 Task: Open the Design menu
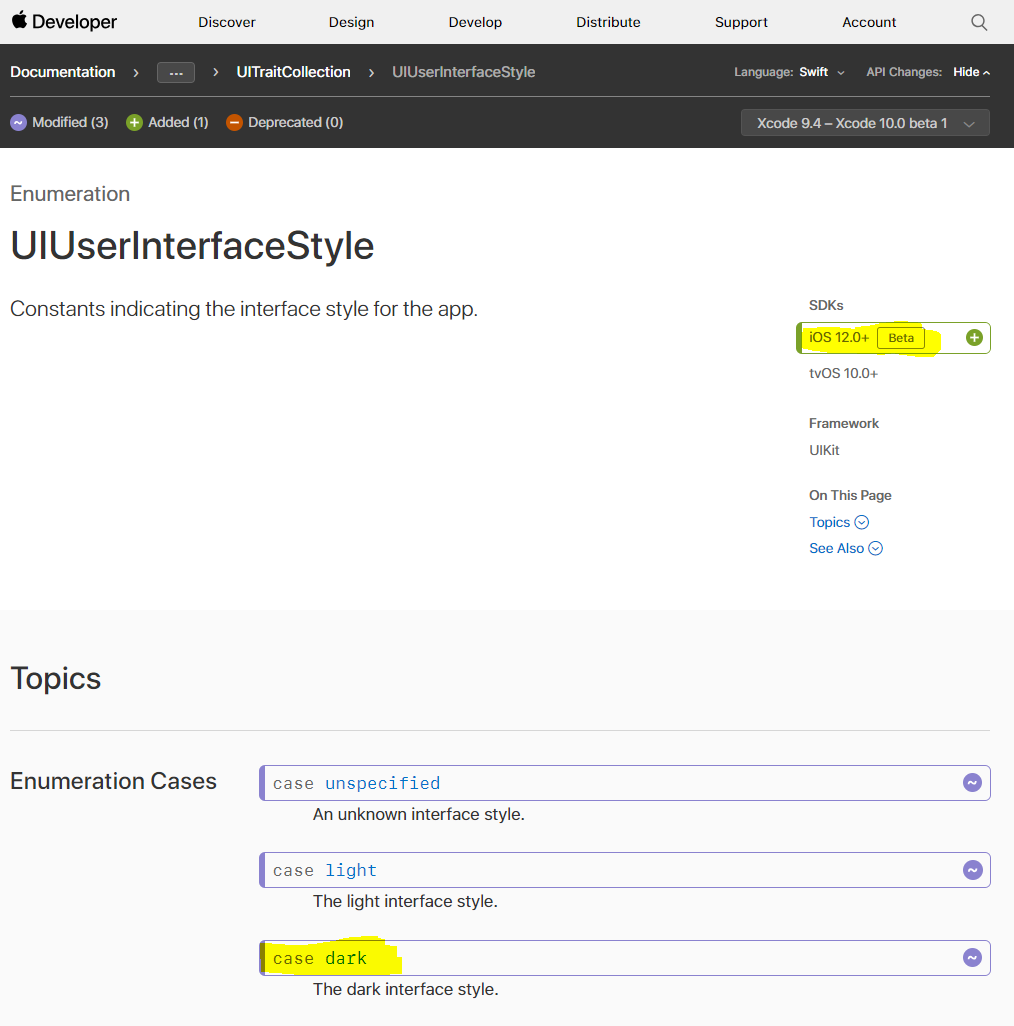point(351,22)
